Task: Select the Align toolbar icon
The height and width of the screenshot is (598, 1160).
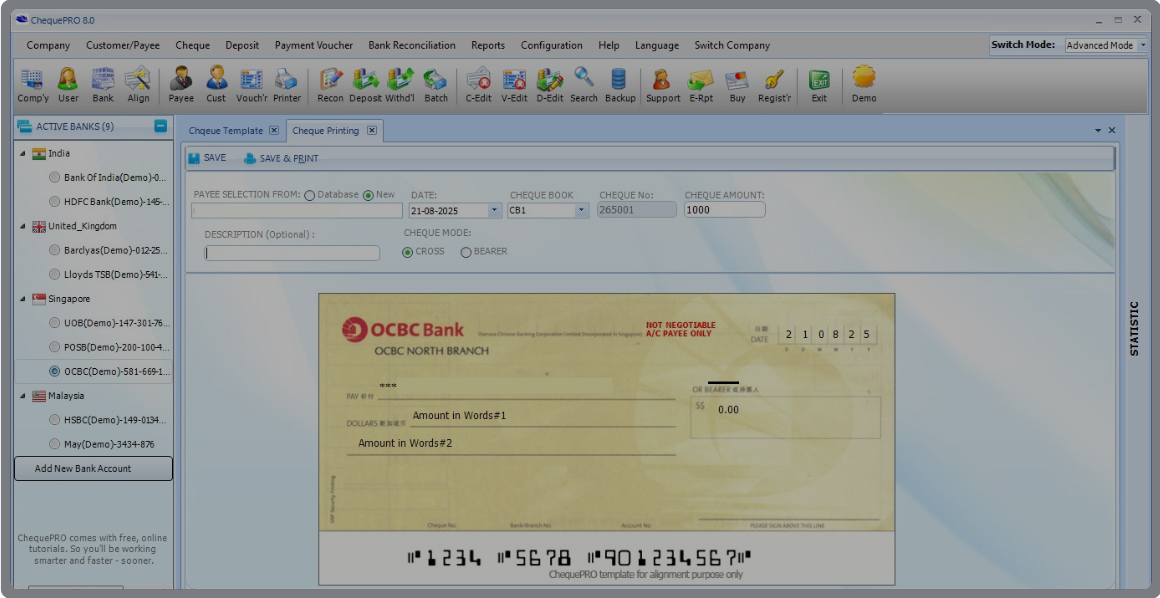Action: (138, 84)
